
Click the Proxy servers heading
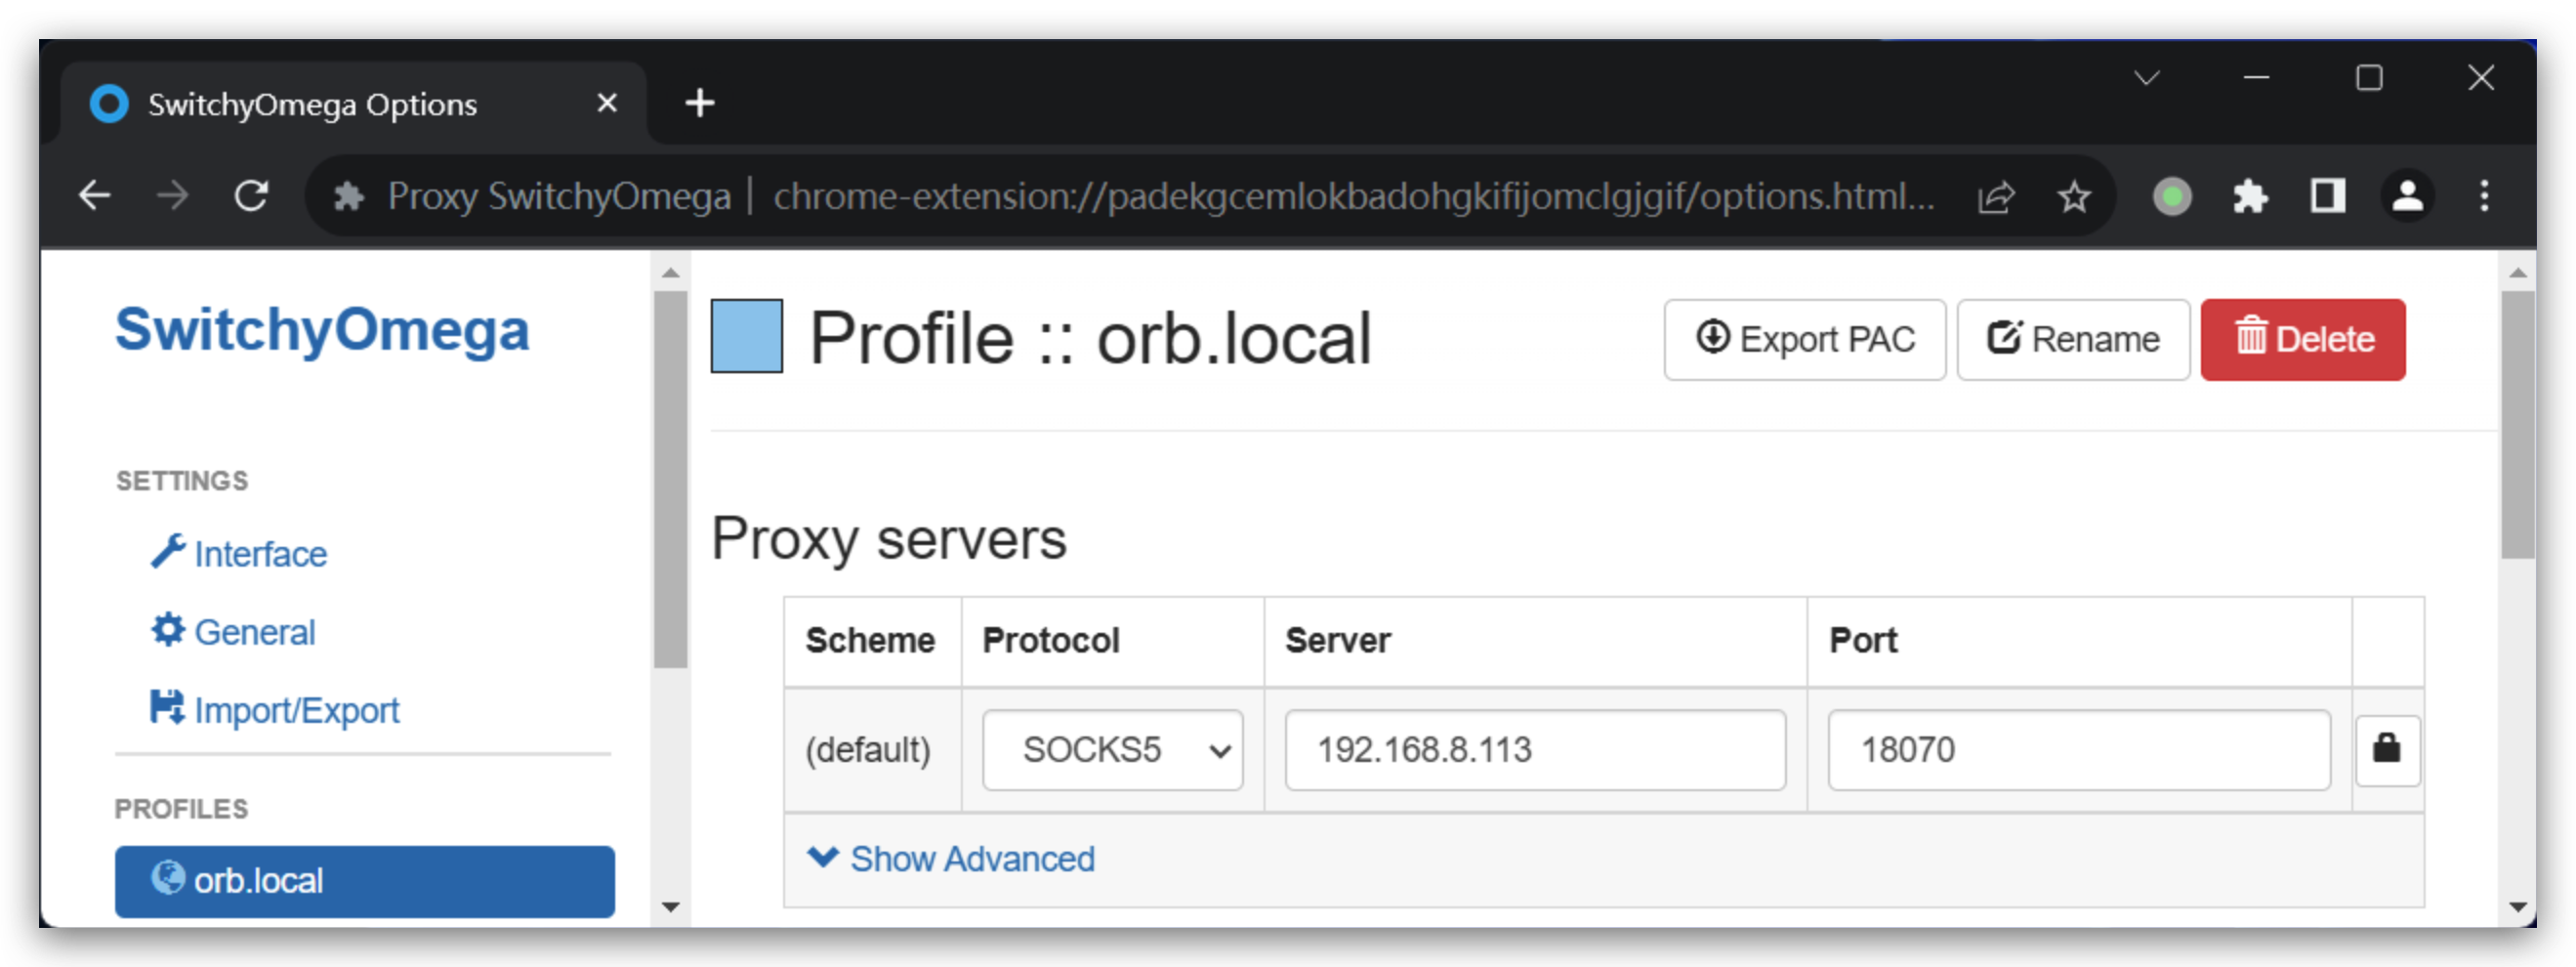[x=889, y=538]
